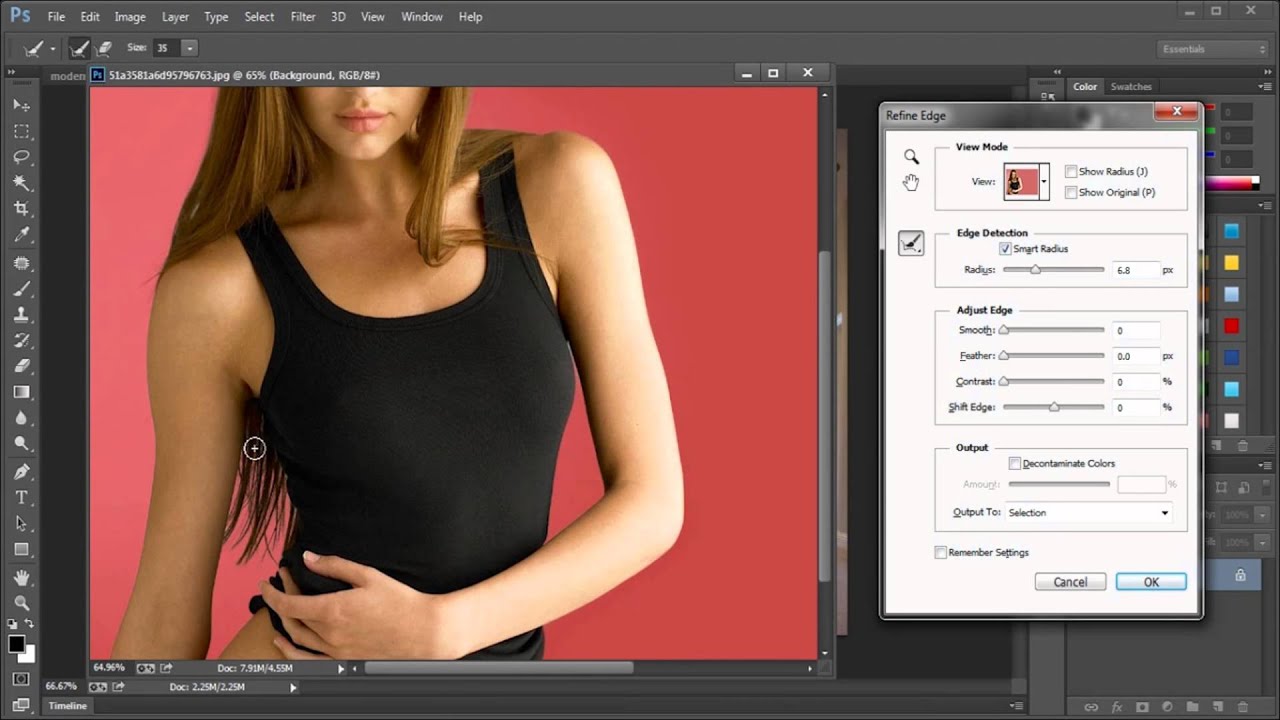Open the brush Size dropdown arrow
This screenshot has width=1280, height=720.
point(189,48)
